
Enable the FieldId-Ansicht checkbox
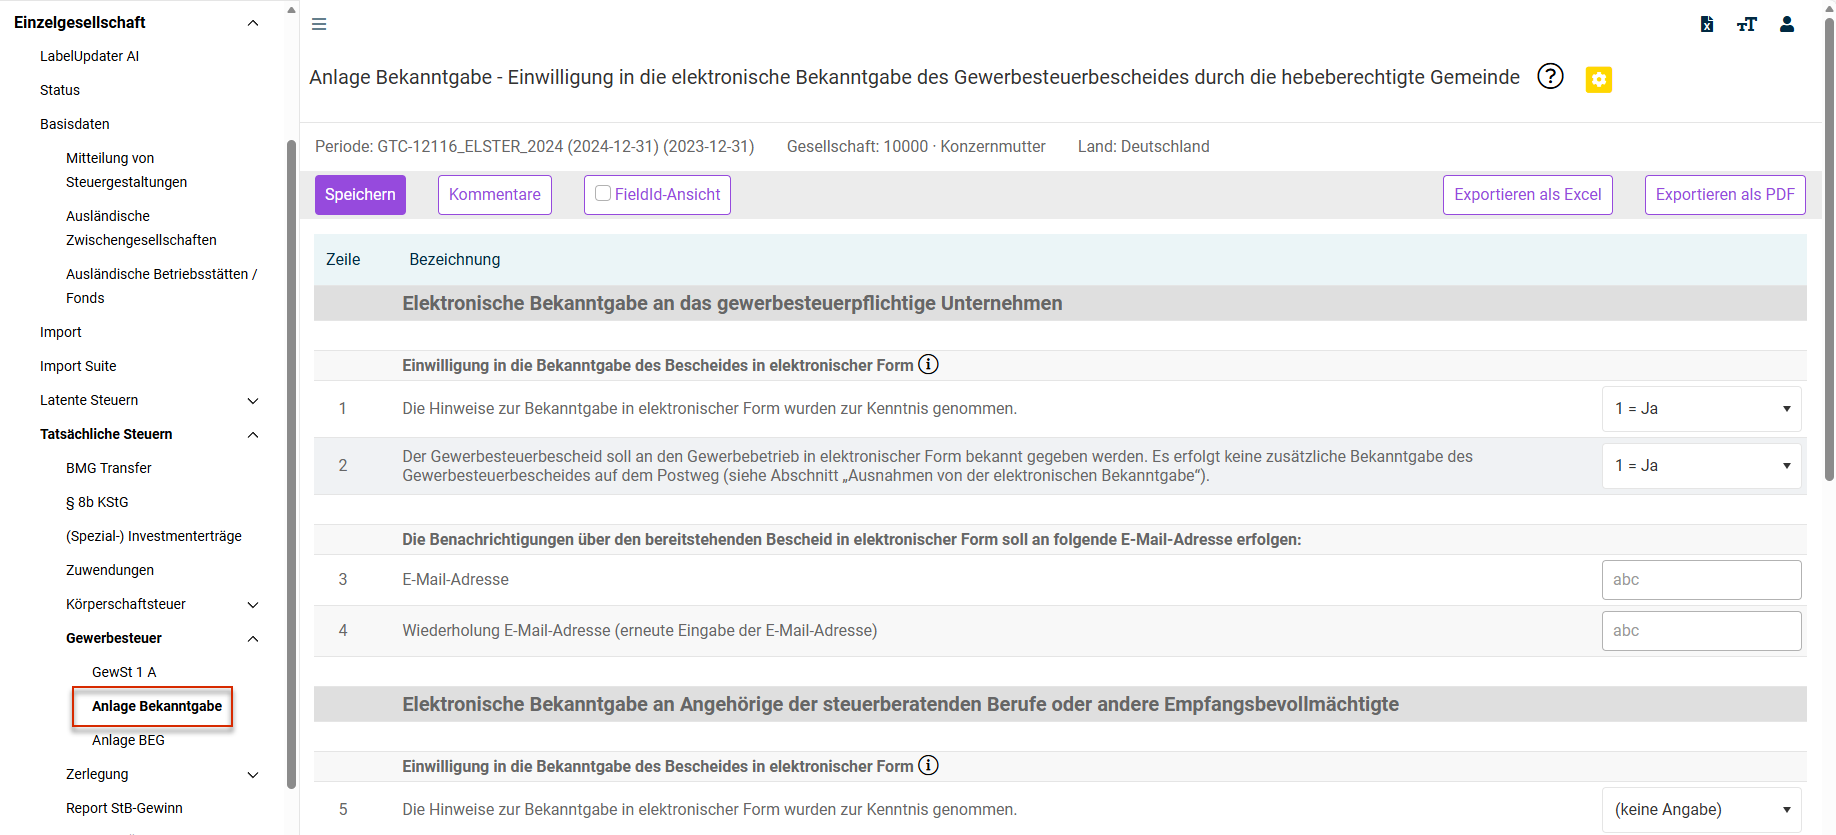tap(603, 193)
